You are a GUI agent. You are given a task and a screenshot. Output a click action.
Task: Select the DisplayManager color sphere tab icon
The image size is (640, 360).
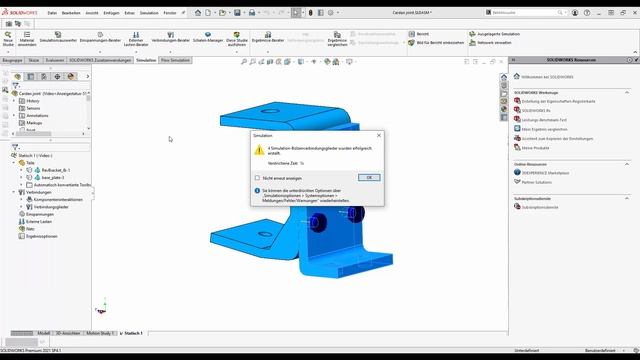(71, 76)
